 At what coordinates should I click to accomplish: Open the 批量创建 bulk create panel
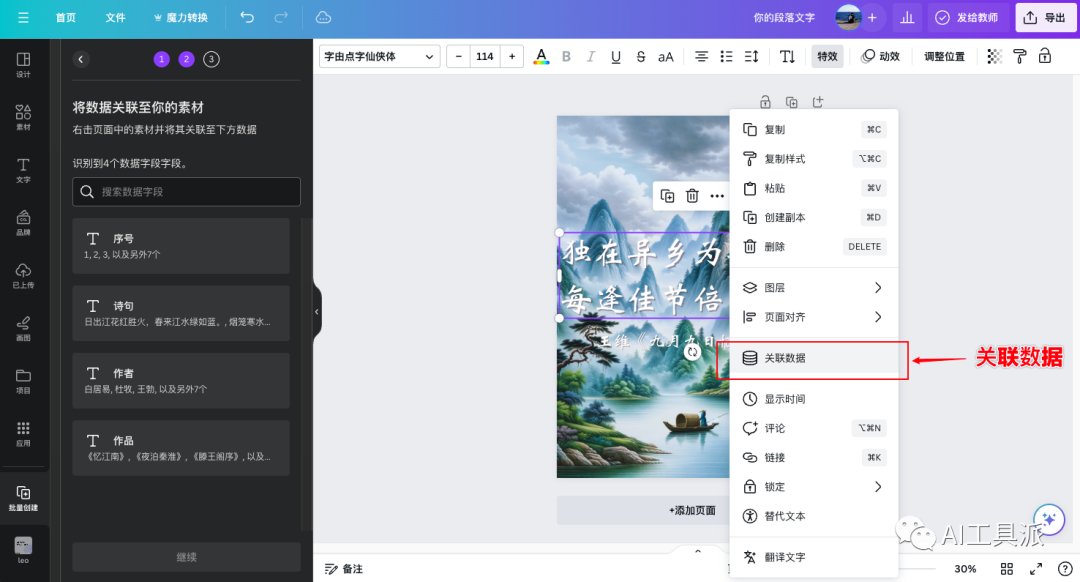tap(23, 497)
